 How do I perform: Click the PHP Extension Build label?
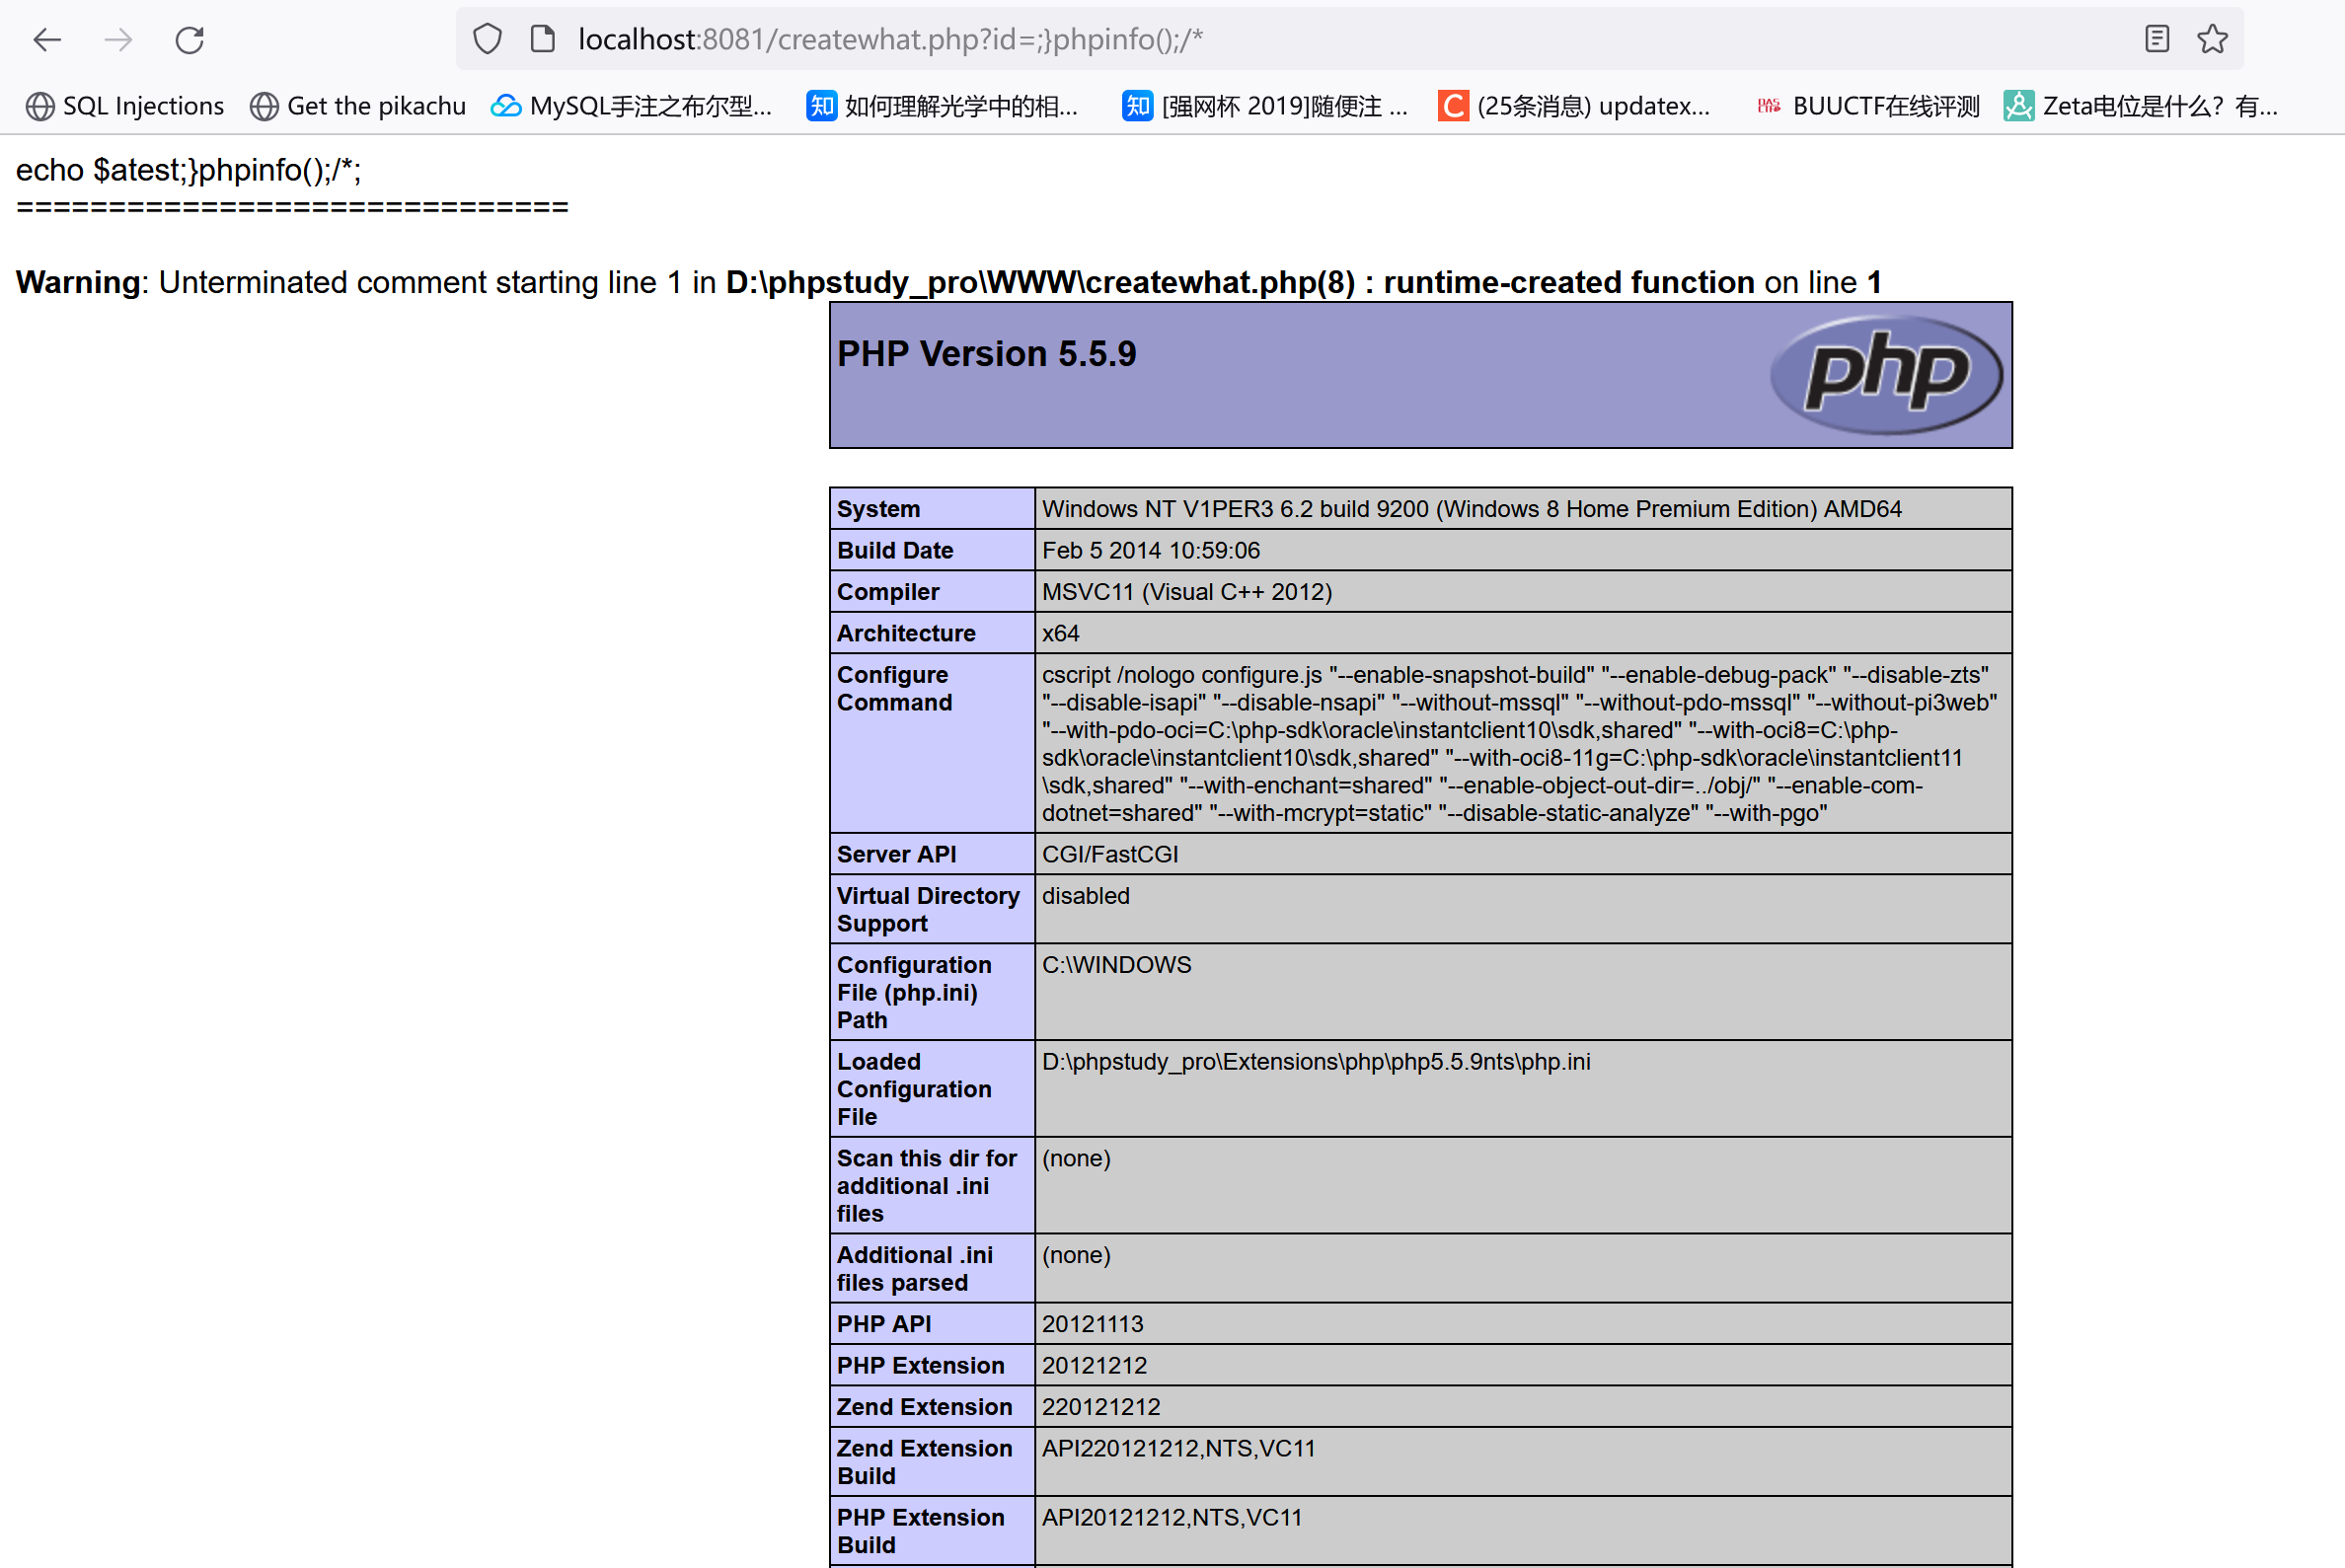[x=920, y=1531]
